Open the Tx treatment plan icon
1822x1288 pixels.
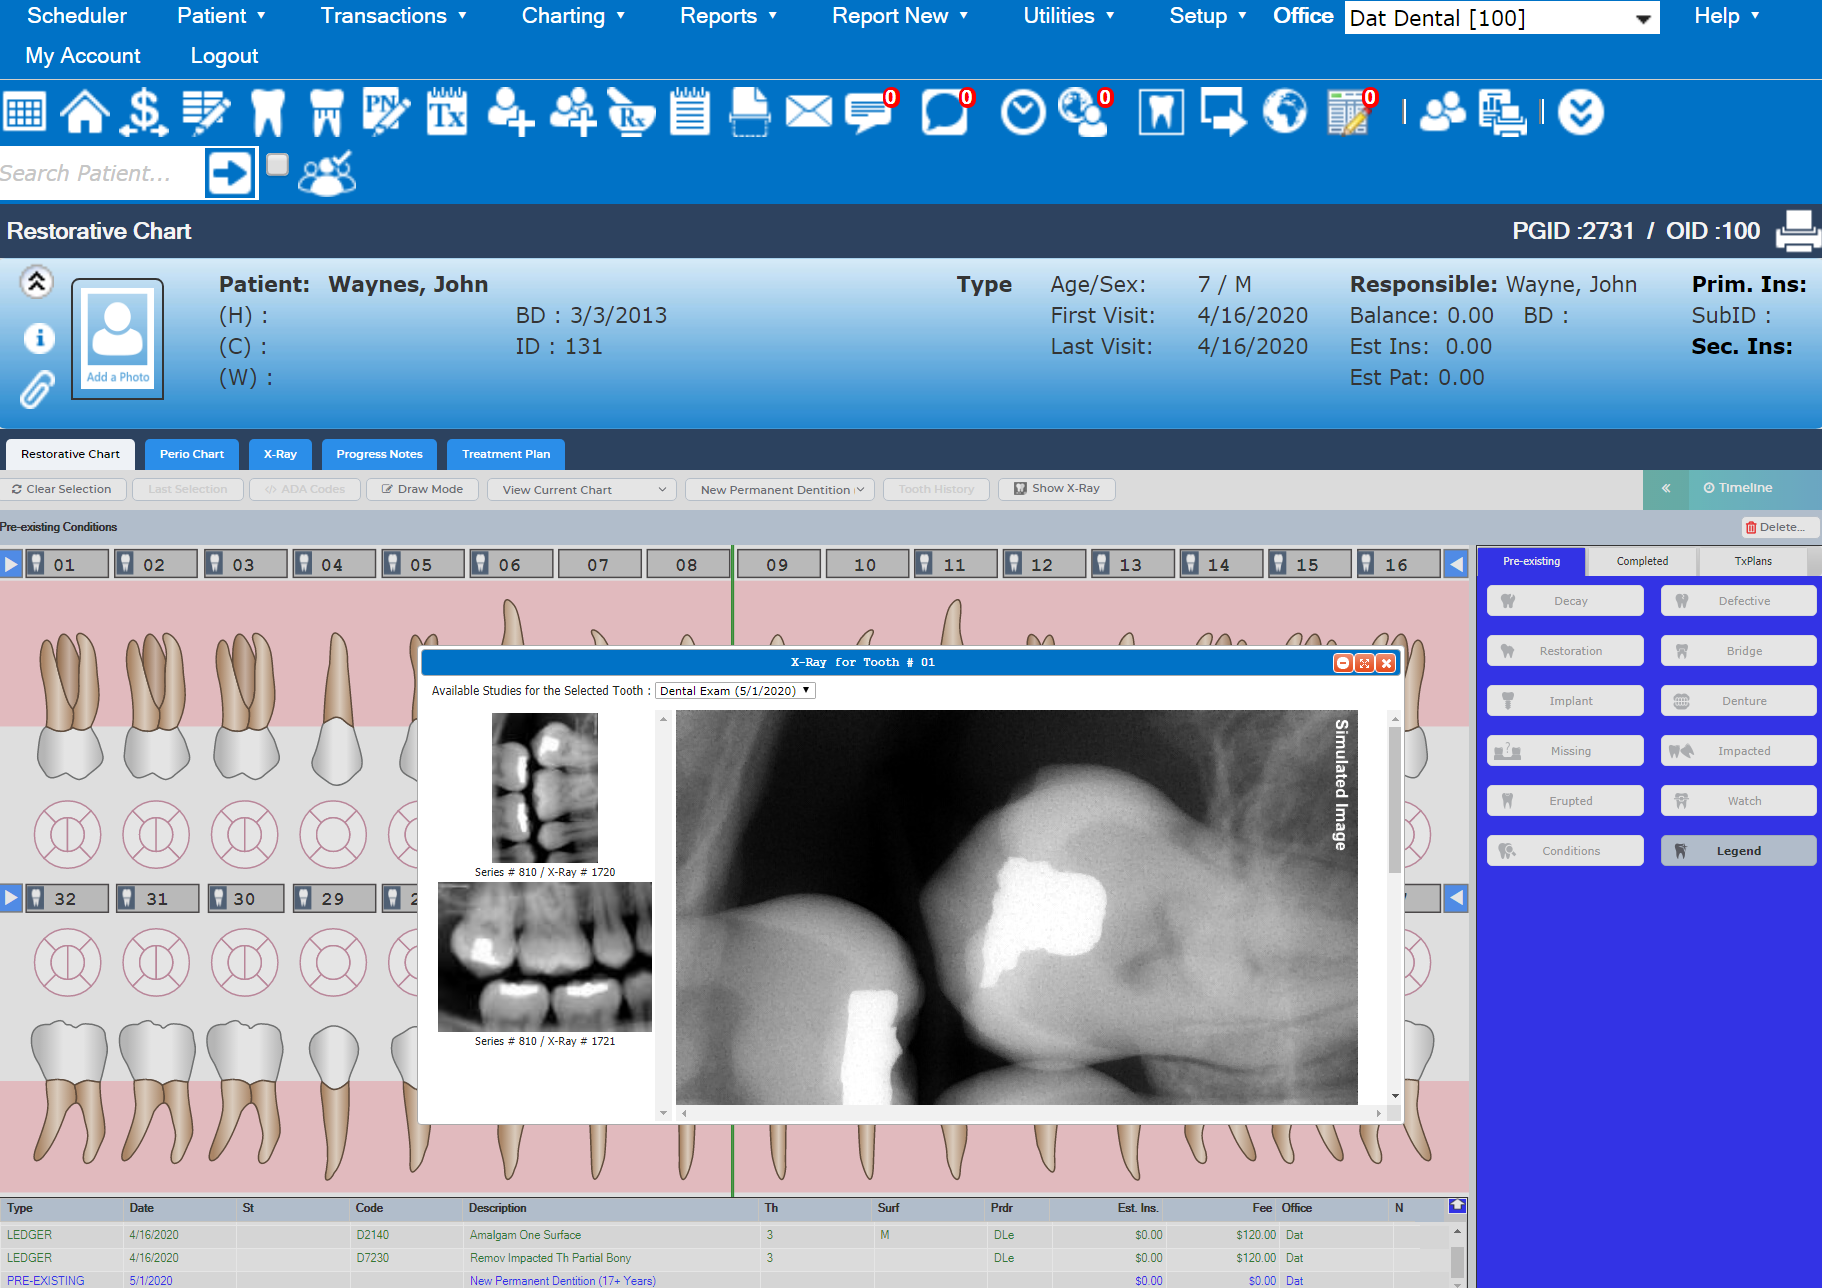446,112
